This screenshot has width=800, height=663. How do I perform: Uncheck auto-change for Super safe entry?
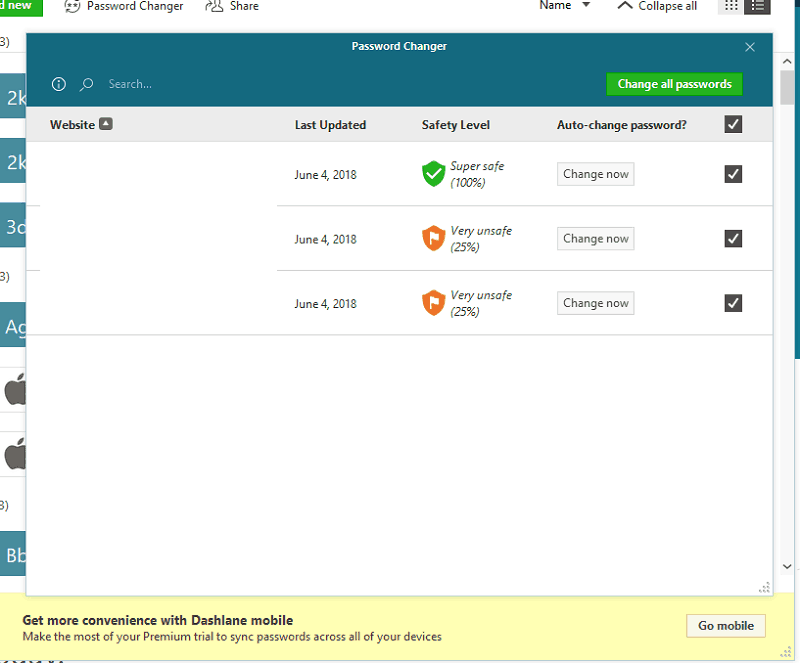[733, 174]
